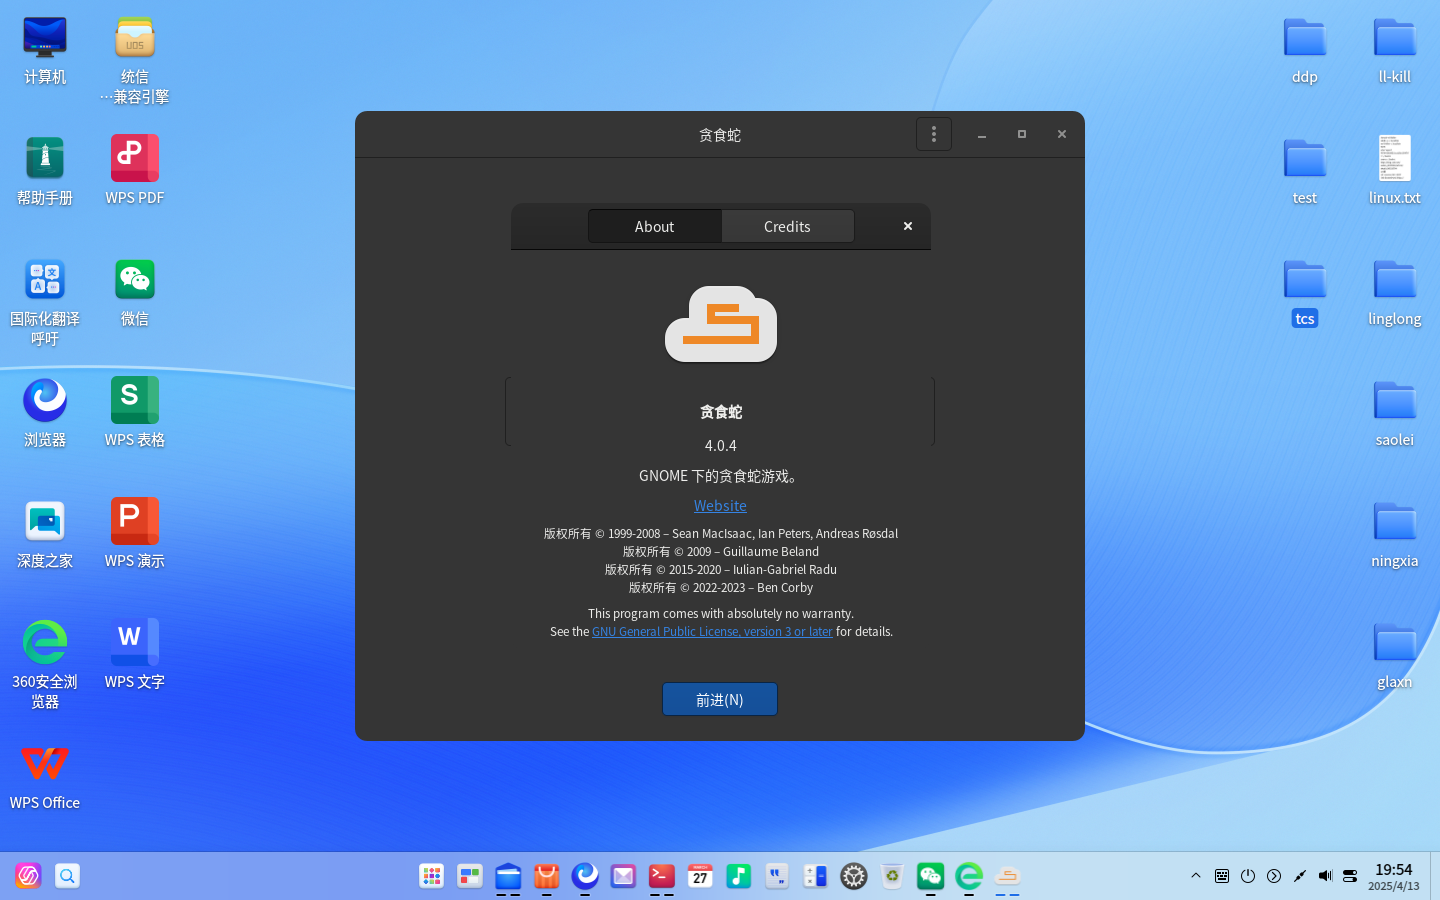Open the 计算机 desktop icon

[x=45, y=50]
